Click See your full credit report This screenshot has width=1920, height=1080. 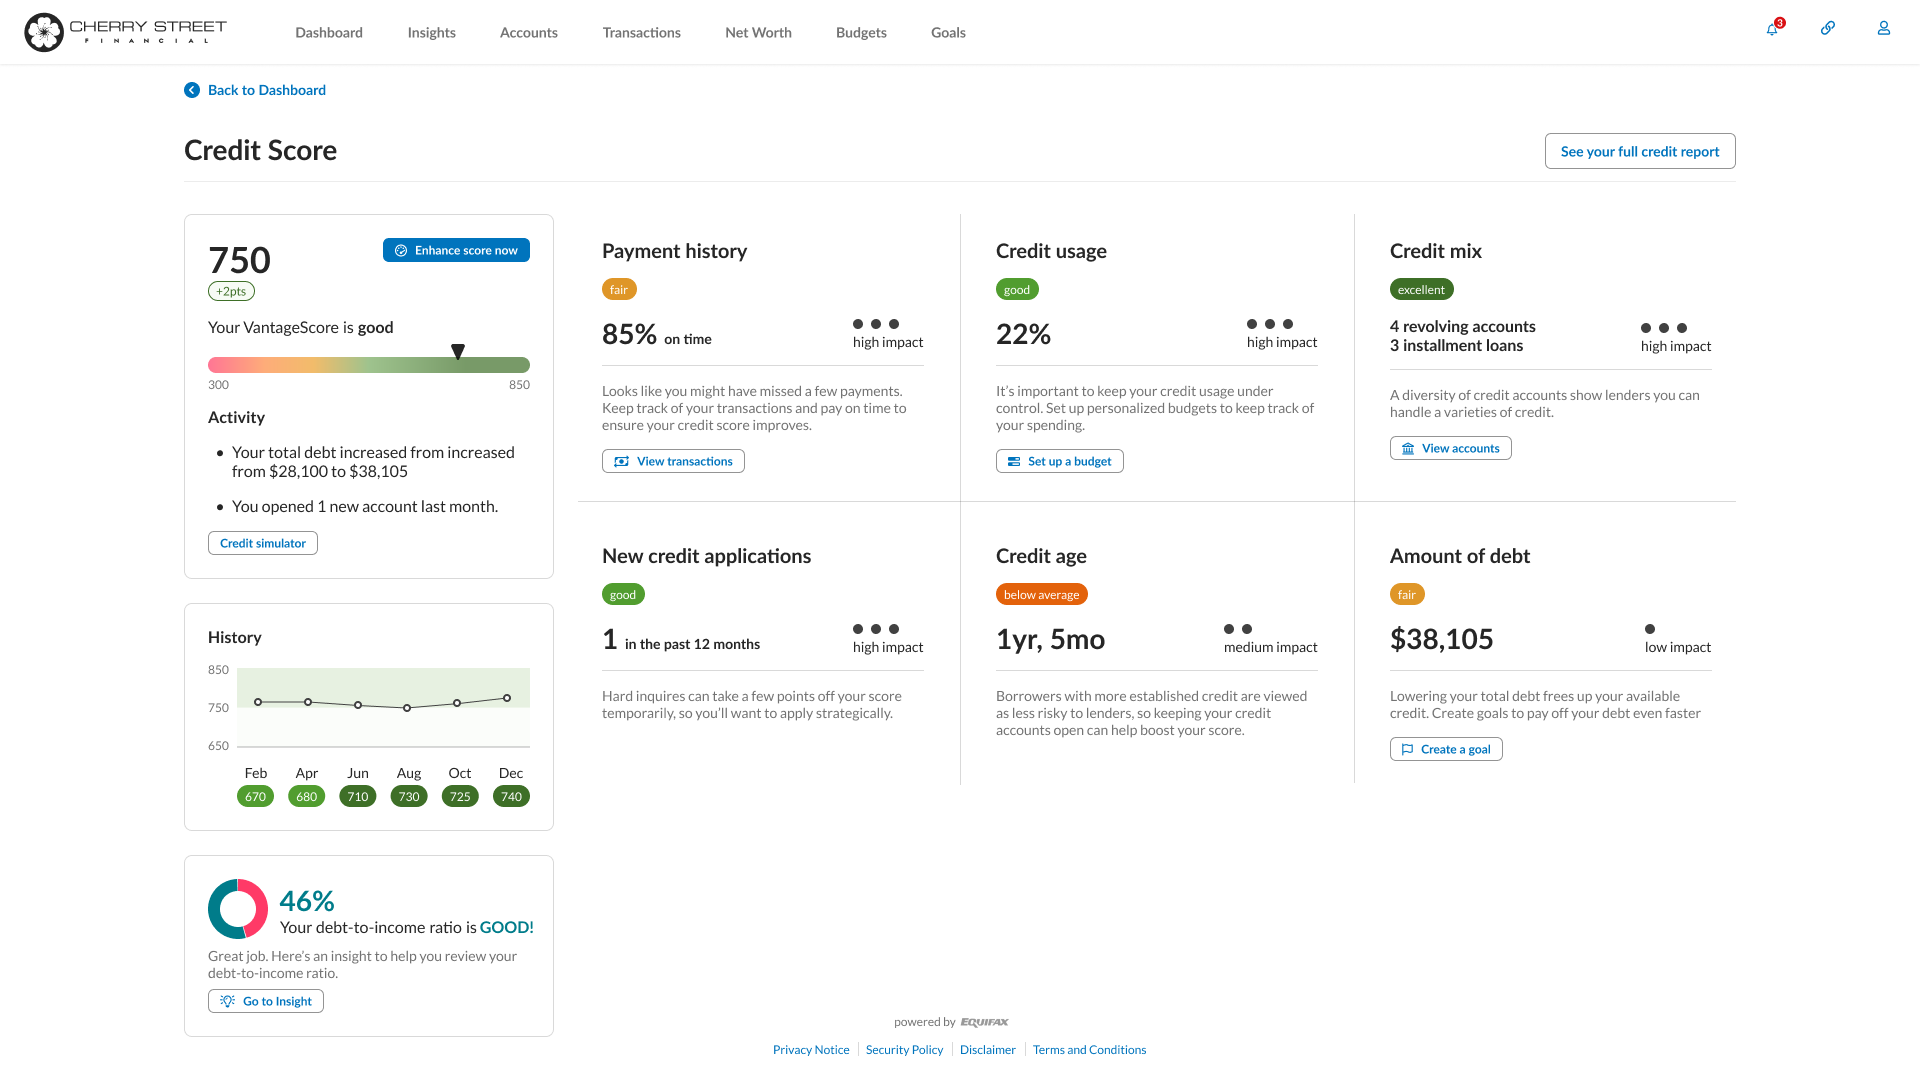pos(1639,151)
